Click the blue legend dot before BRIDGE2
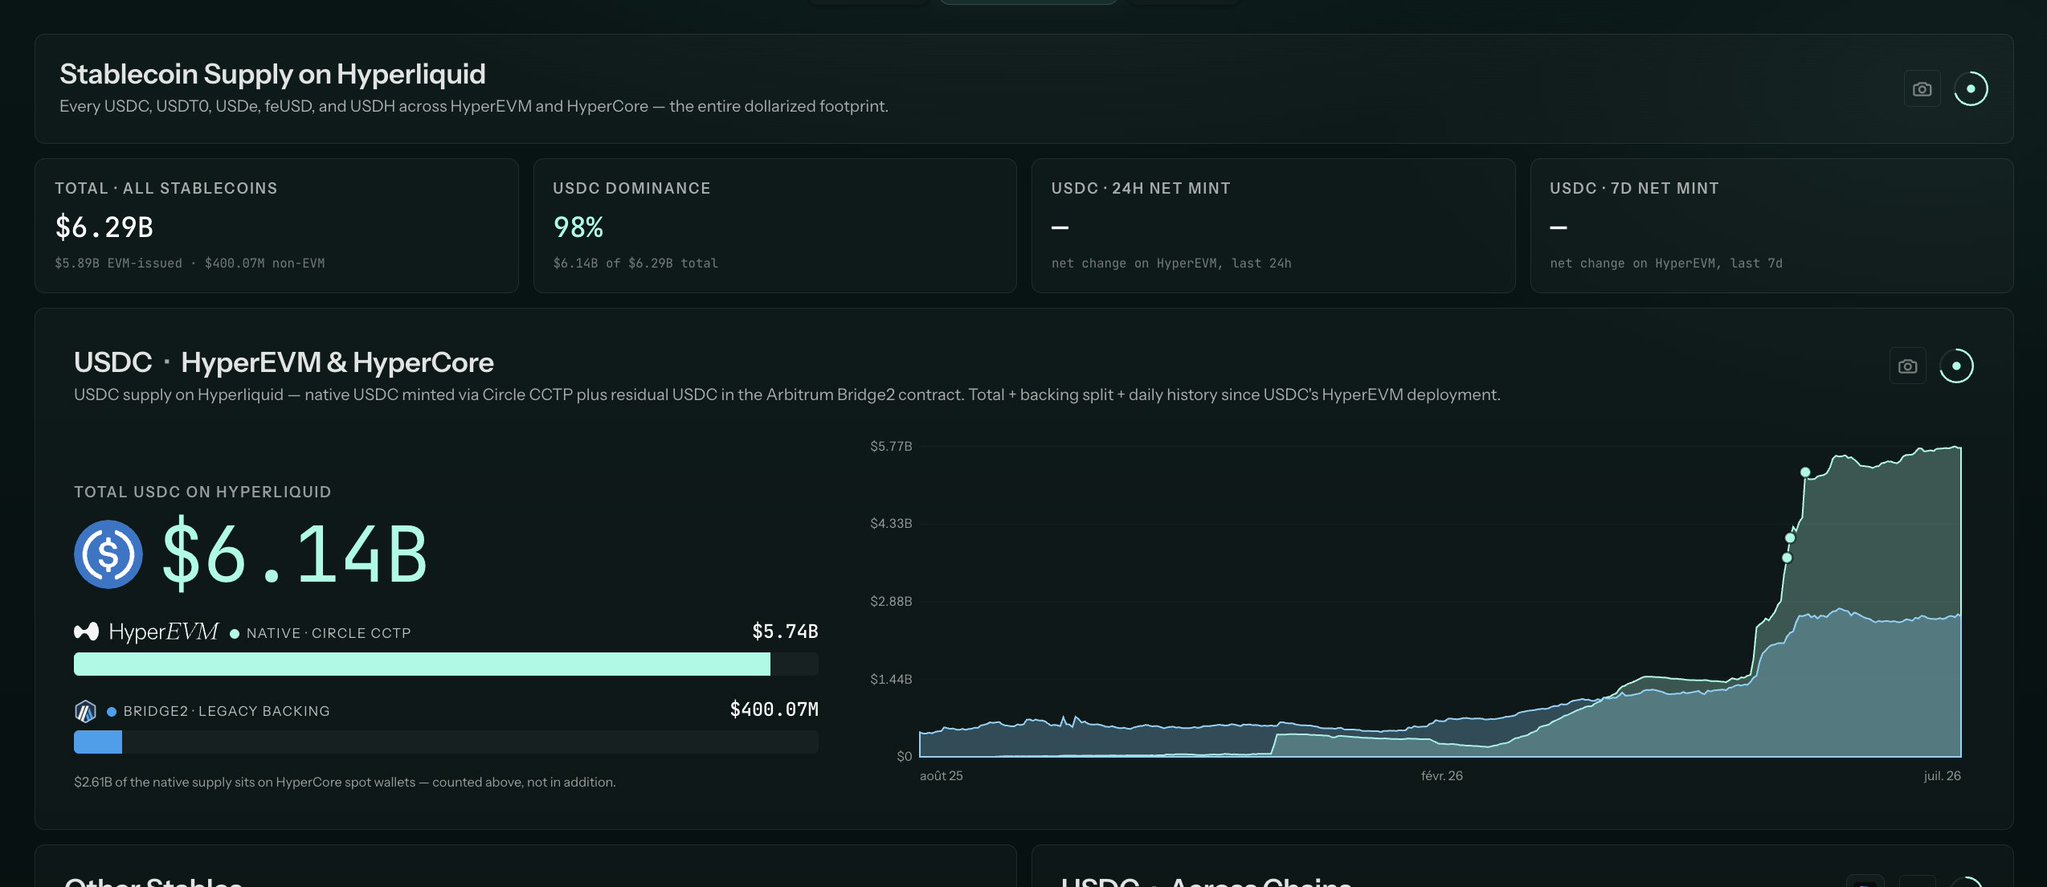This screenshot has width=2047, height=887. tap(112, 712)
